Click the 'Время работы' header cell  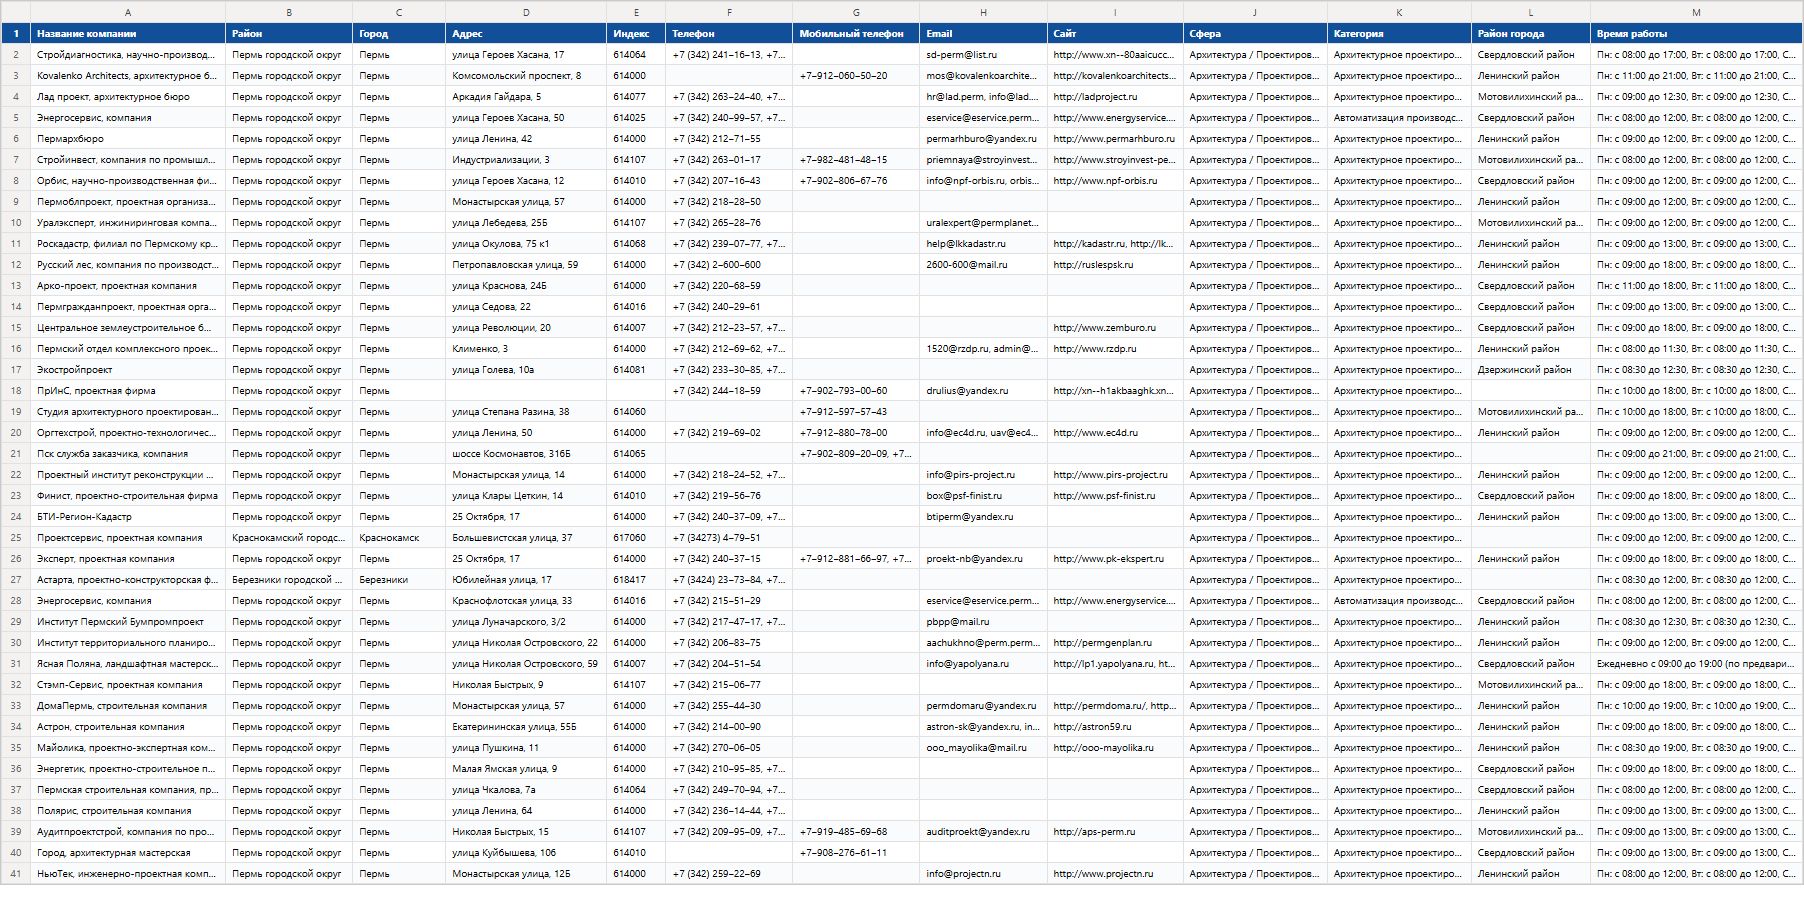click(1696, 33)
